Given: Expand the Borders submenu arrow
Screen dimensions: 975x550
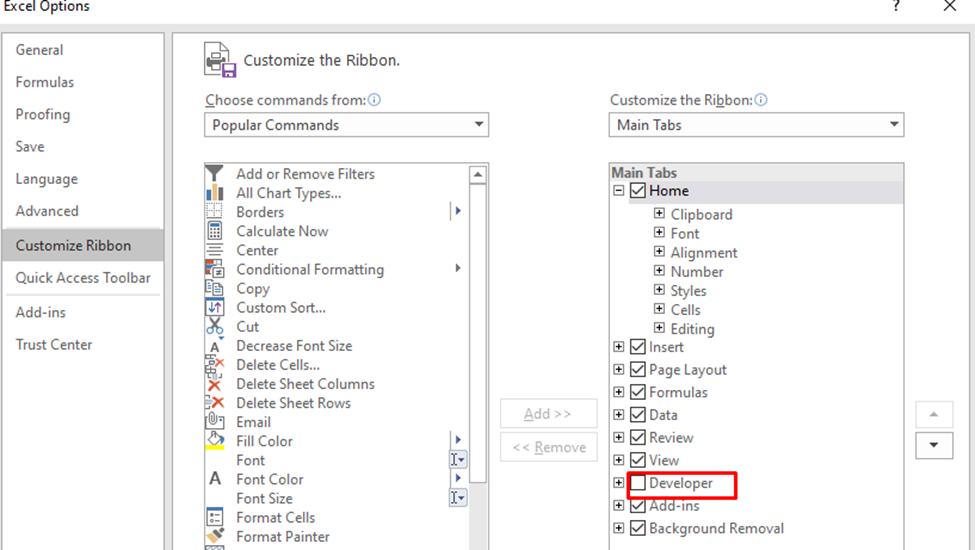Looking at the screenshot, I should coord(458,211).
